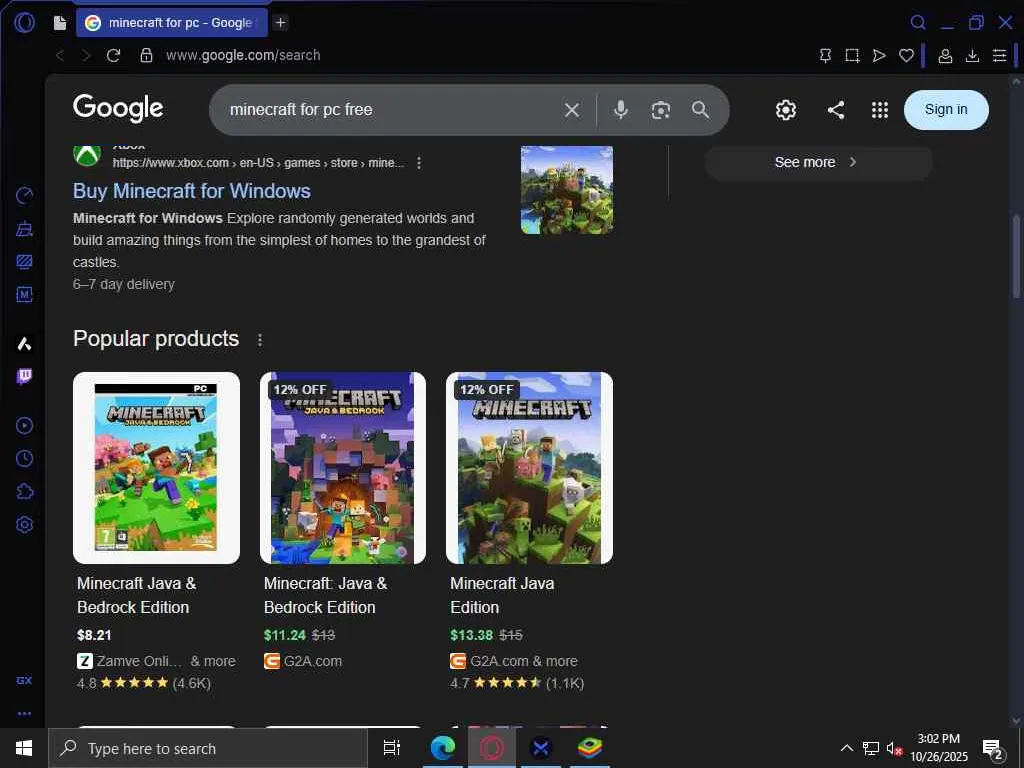Open the 12% OFF Java & Bedrock image
The width and height of the screenshot is (1024, 768).
pyautogui.click(x=343, y=468)
